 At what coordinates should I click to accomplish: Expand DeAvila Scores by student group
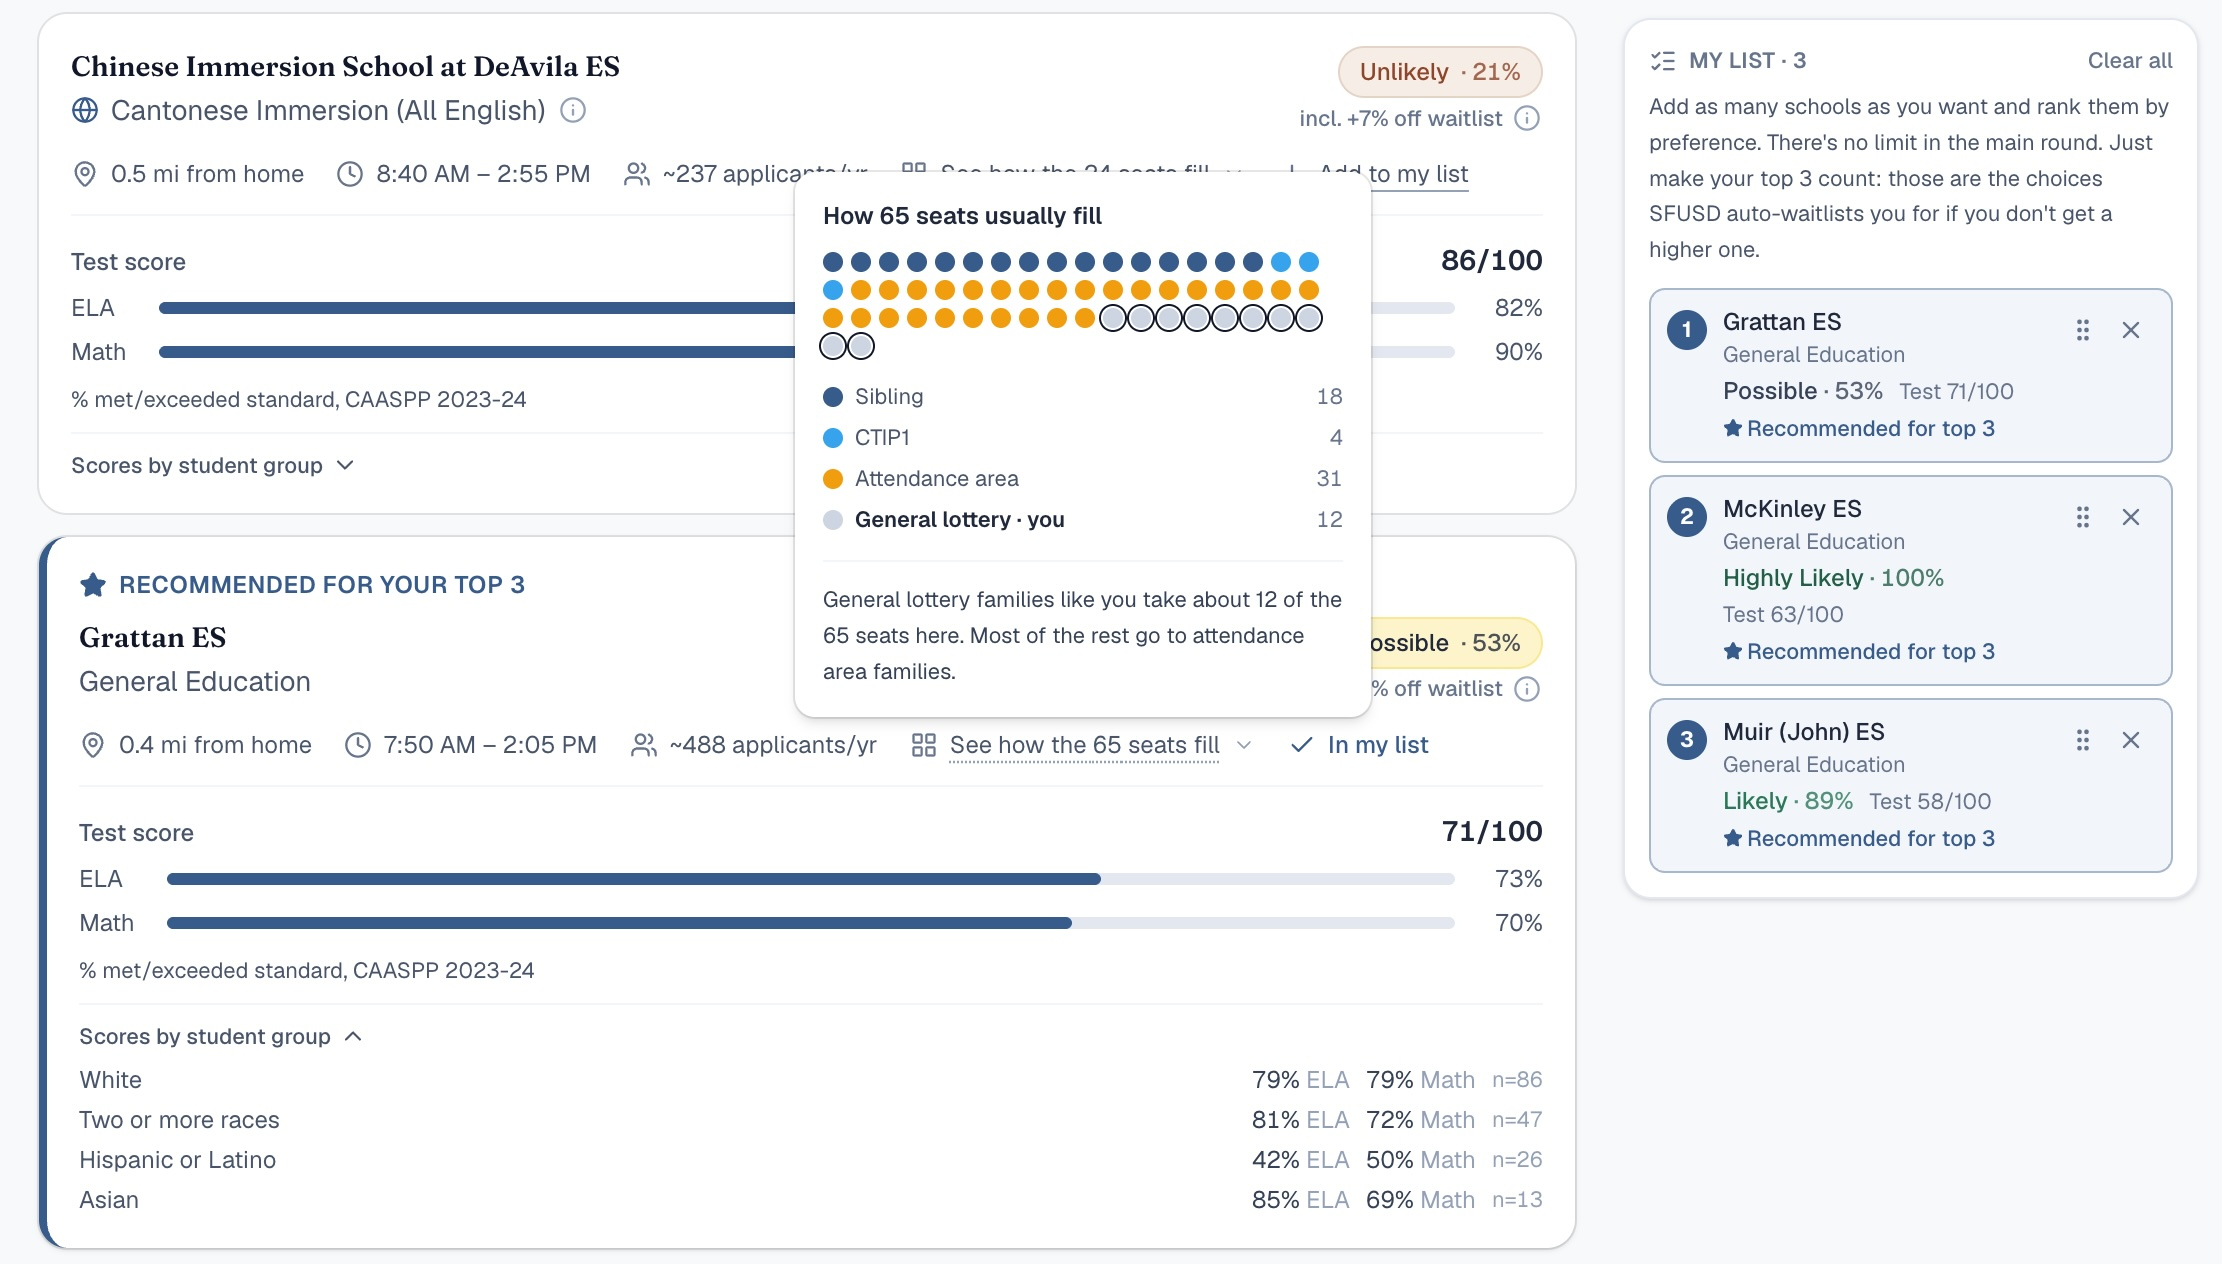pyautogui.click(x=213, y=465)
